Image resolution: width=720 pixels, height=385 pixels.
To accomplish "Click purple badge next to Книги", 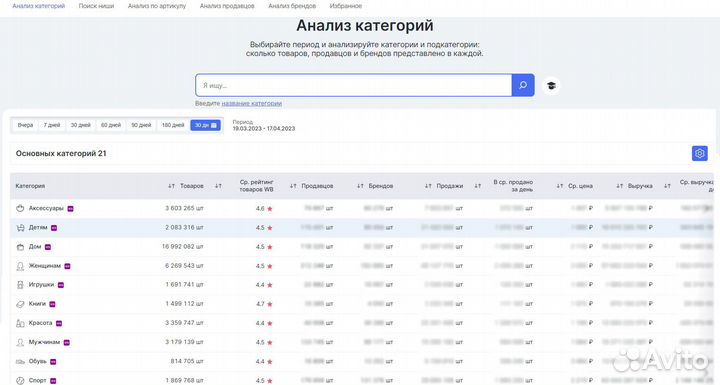I will (52, 304).
